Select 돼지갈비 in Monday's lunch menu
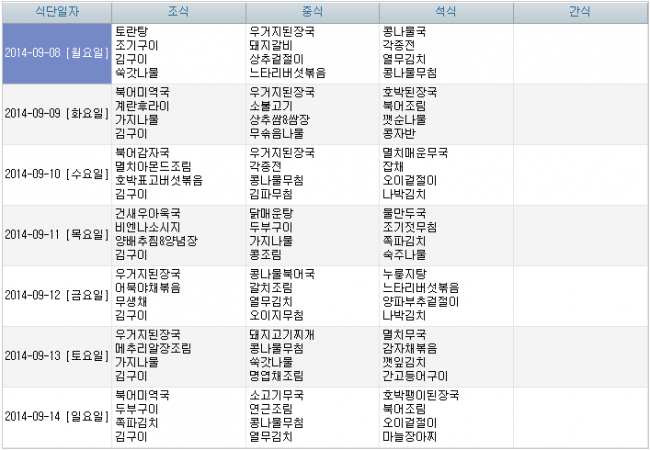Screen dimensions: 650x450 (x=271, y=45)
